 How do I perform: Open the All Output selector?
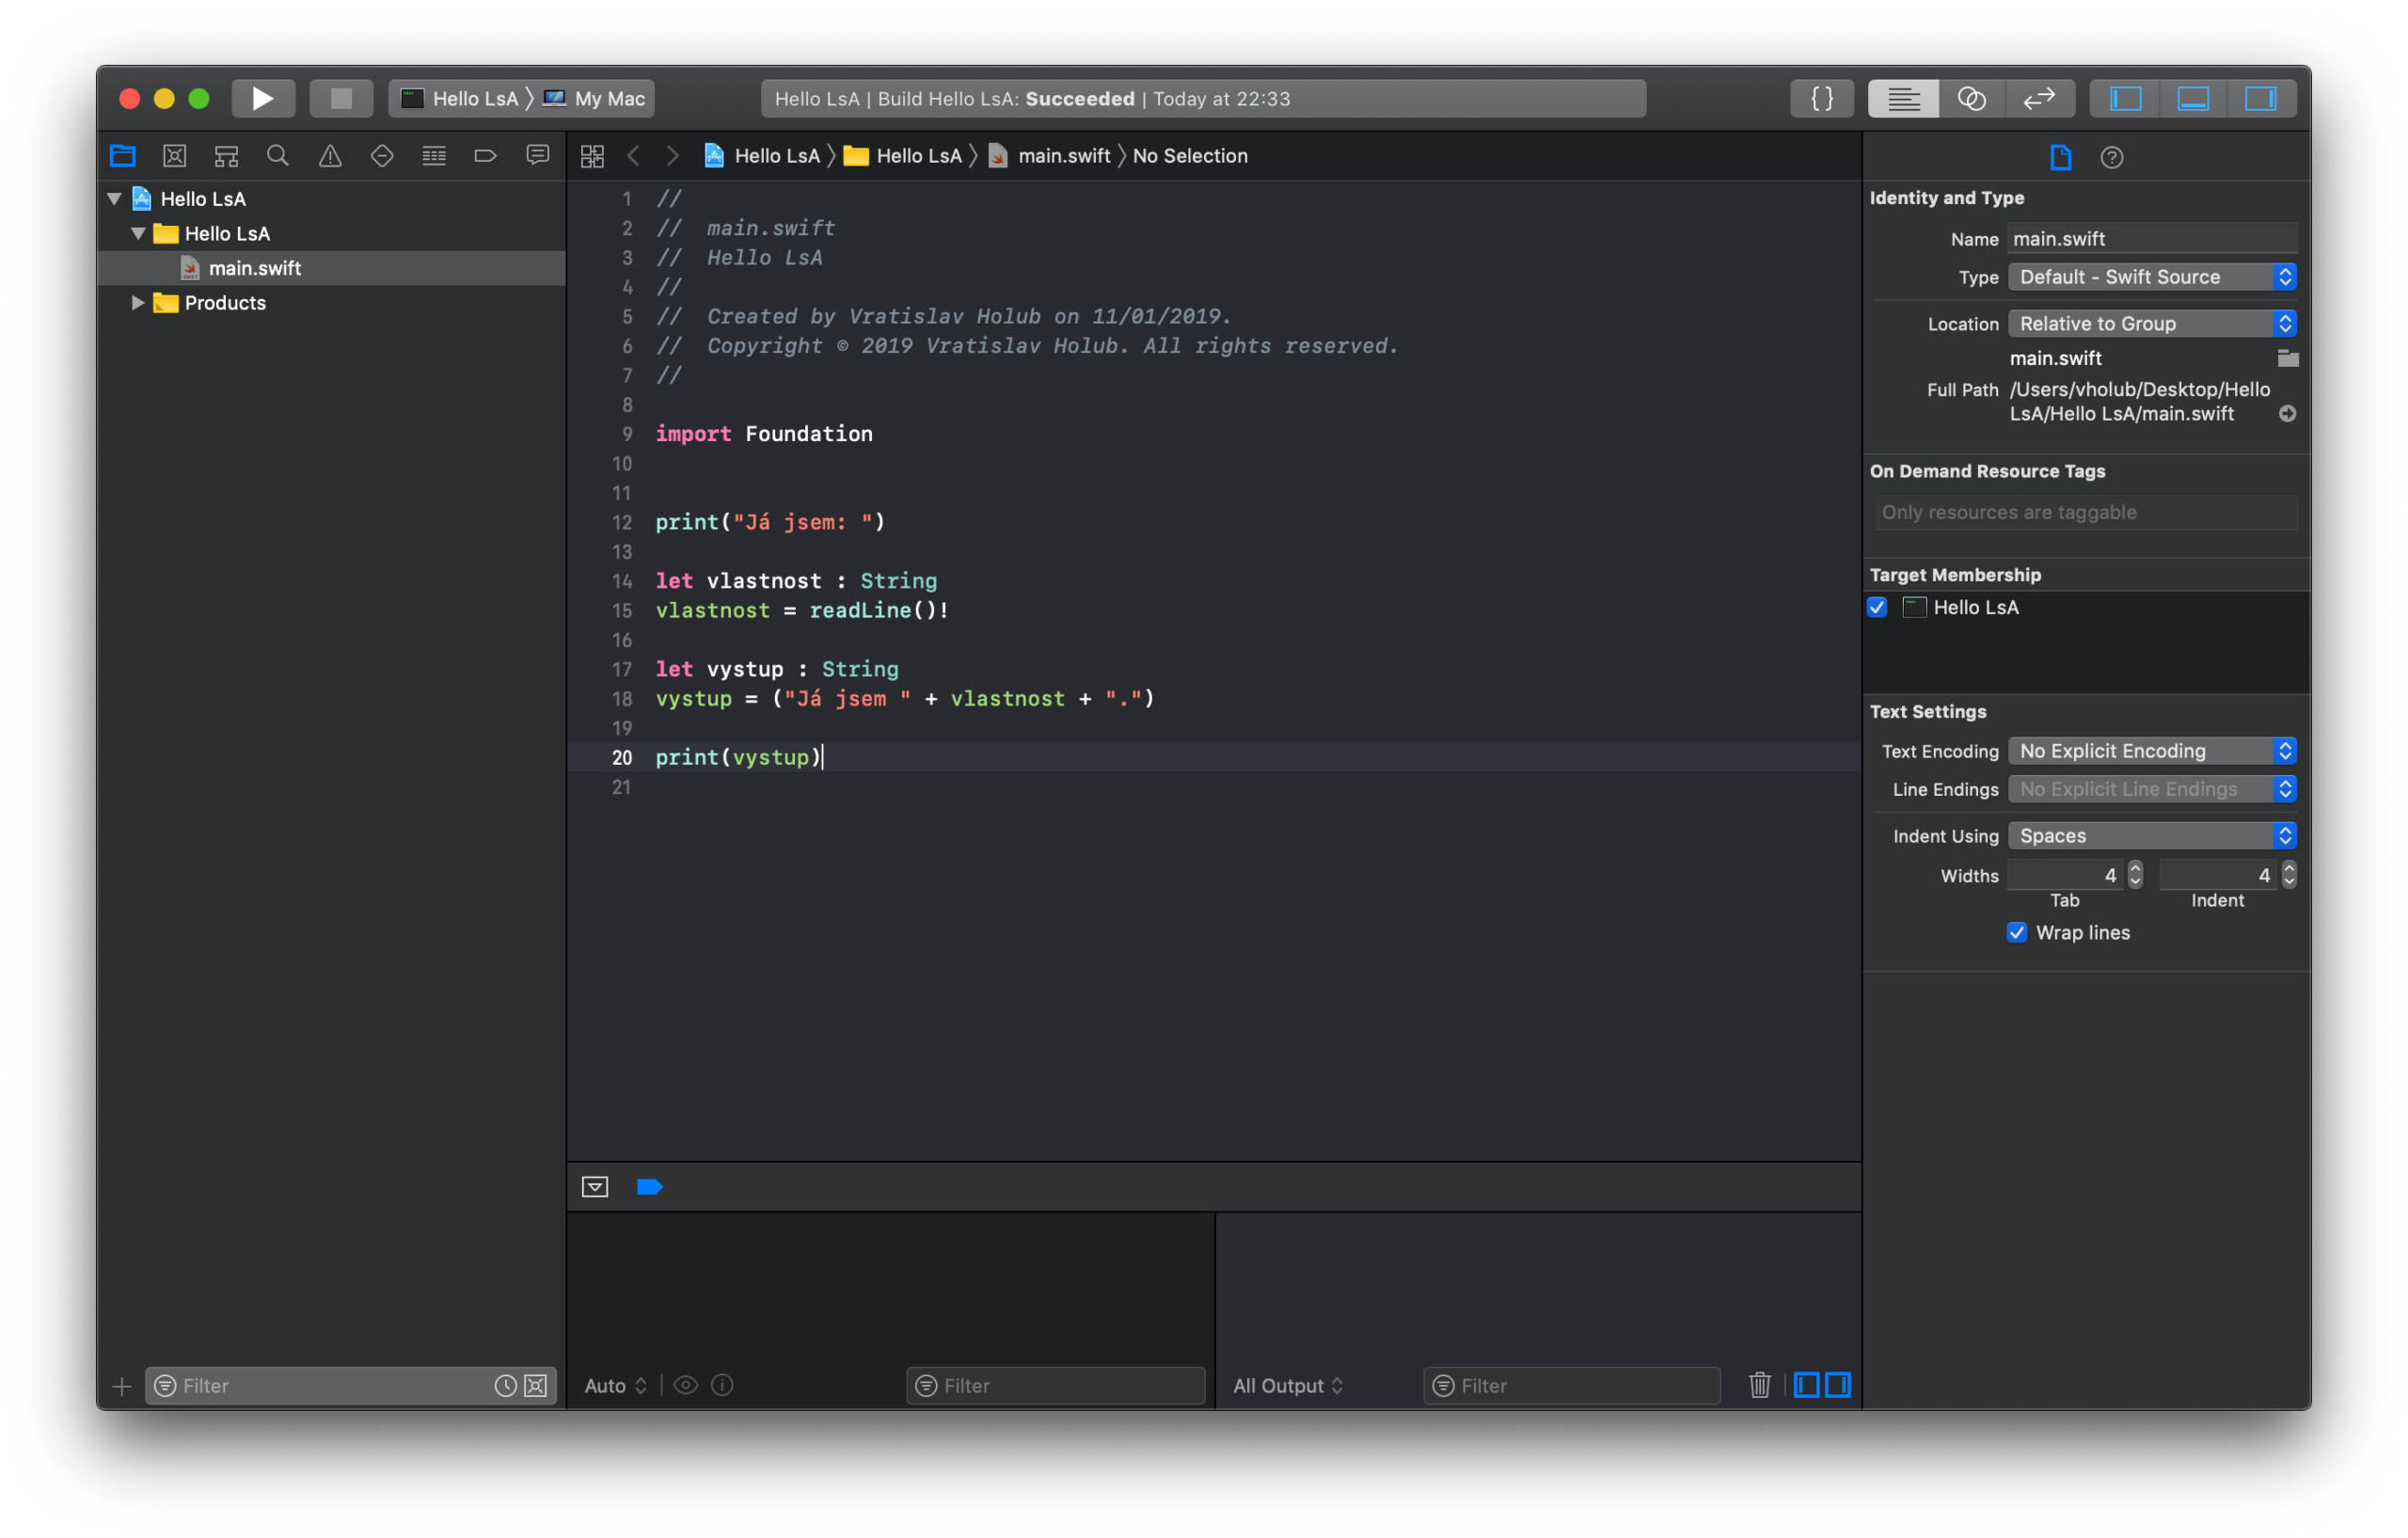(1287, 1385)
